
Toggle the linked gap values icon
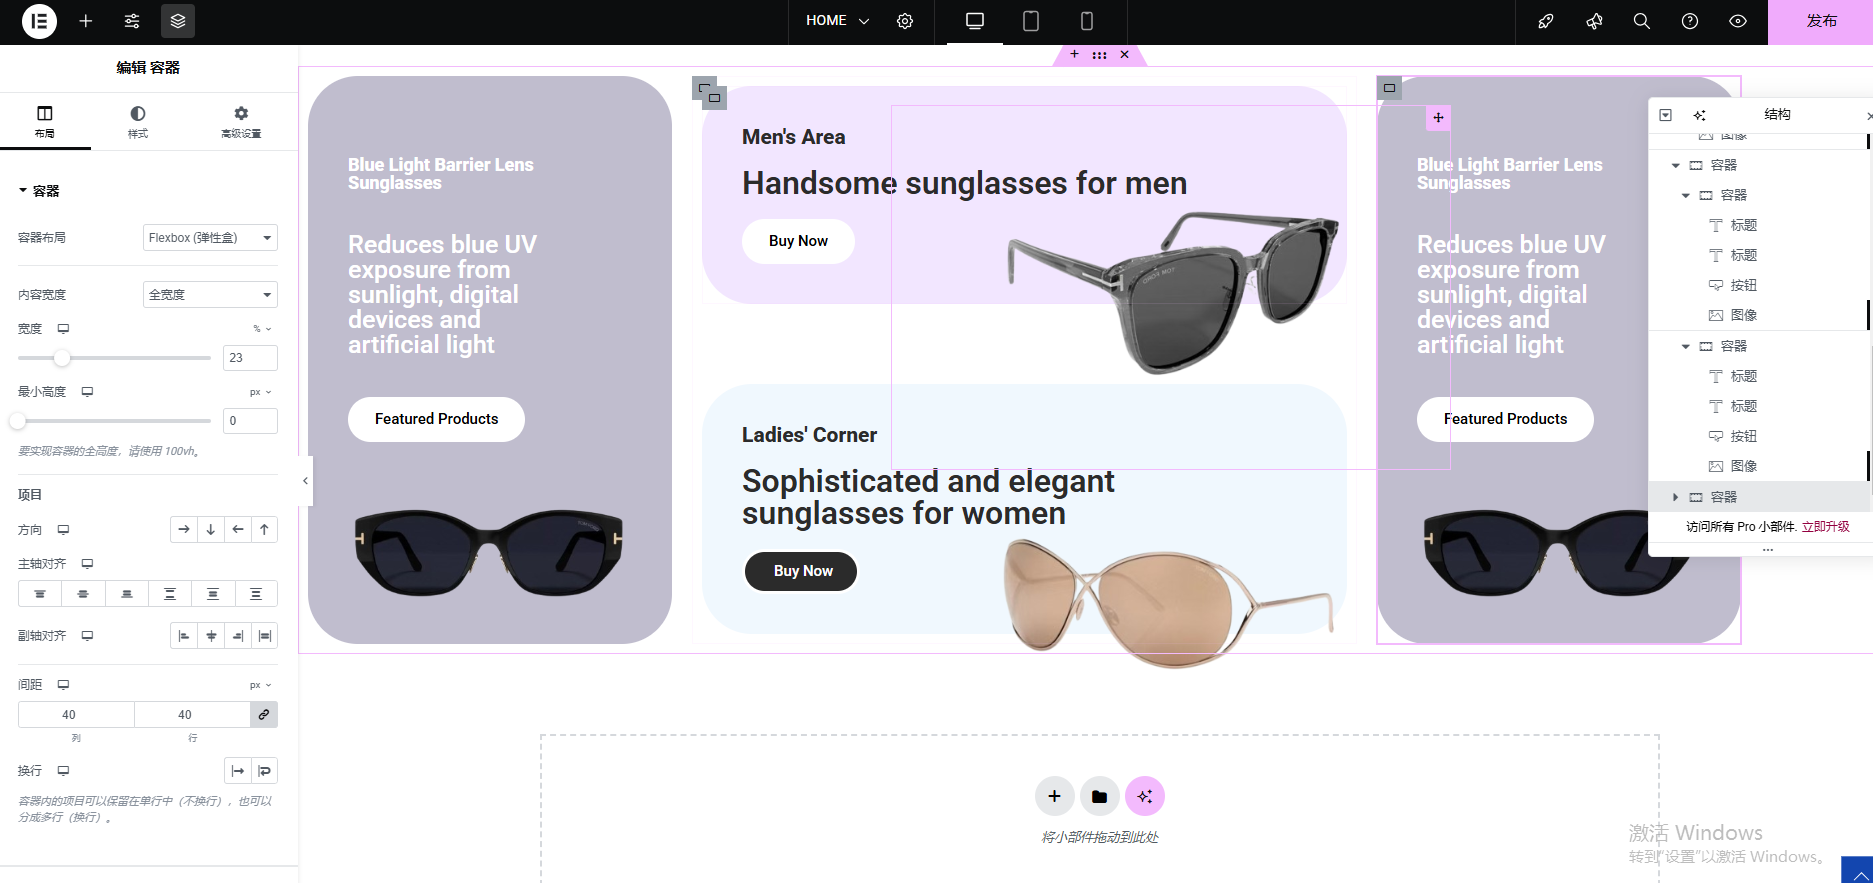click(264, 714)
